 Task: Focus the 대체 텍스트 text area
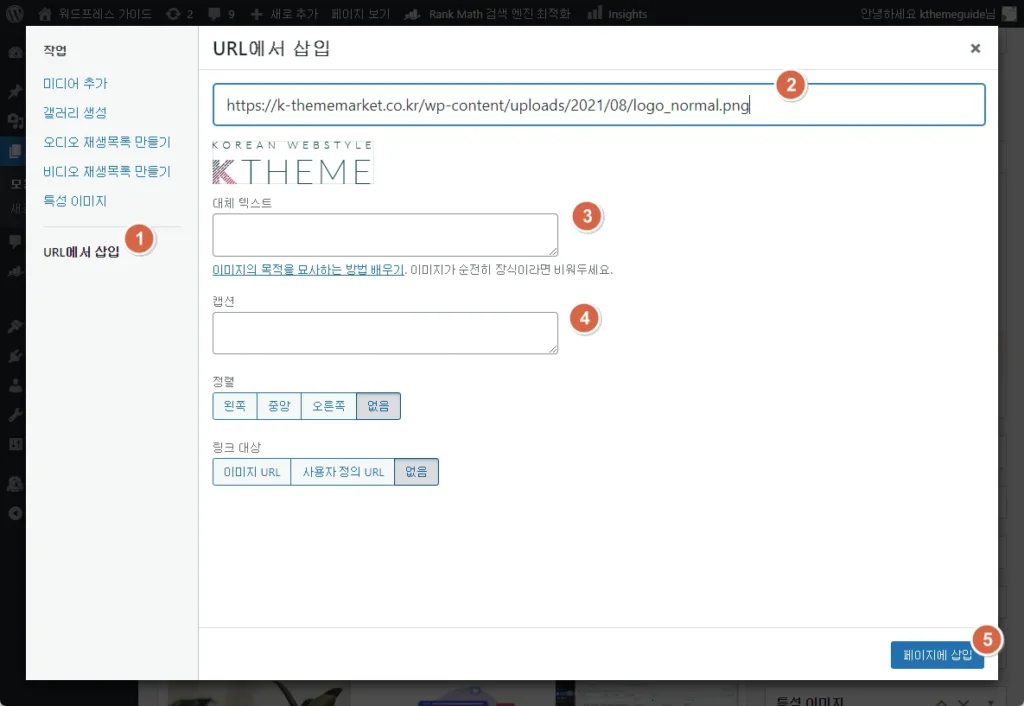(385, 234)
